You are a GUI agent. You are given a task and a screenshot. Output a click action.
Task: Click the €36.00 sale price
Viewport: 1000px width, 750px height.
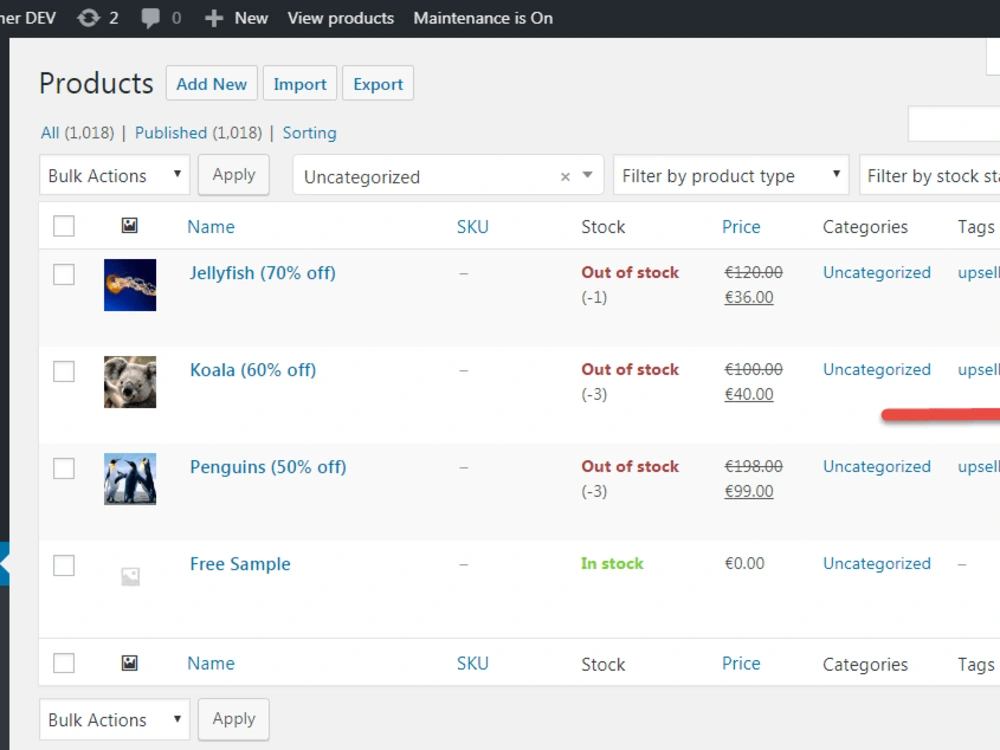pyautogui.click(x=749, y=297)
